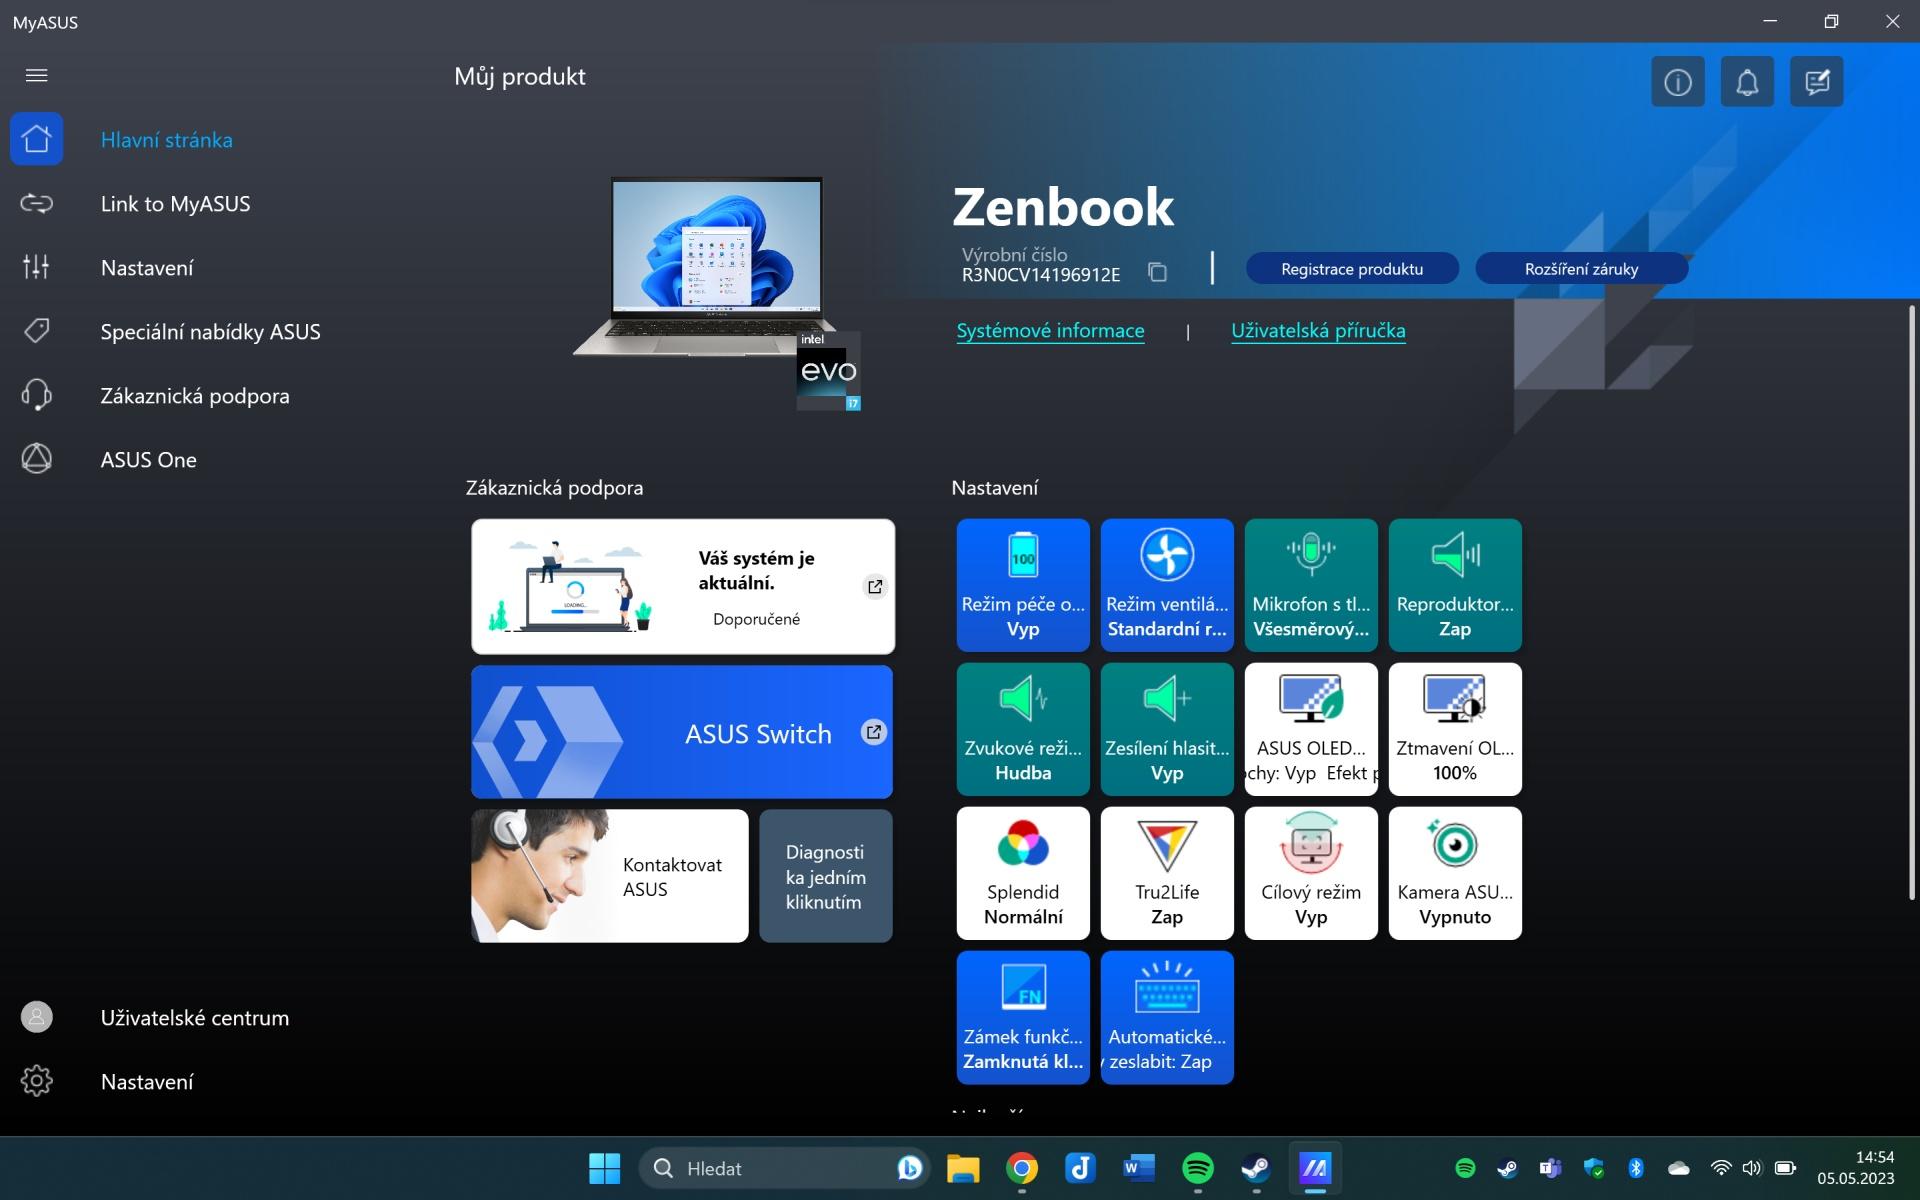Open ASUS One section
Viewport: 1920px width, 1200px height.
pos(148,460)
